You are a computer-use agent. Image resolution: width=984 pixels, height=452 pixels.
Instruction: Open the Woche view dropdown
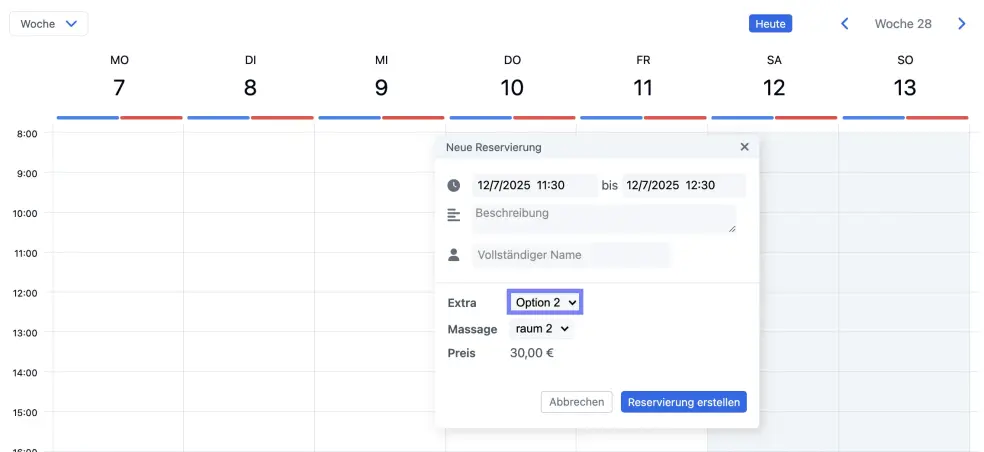(48, 24)
